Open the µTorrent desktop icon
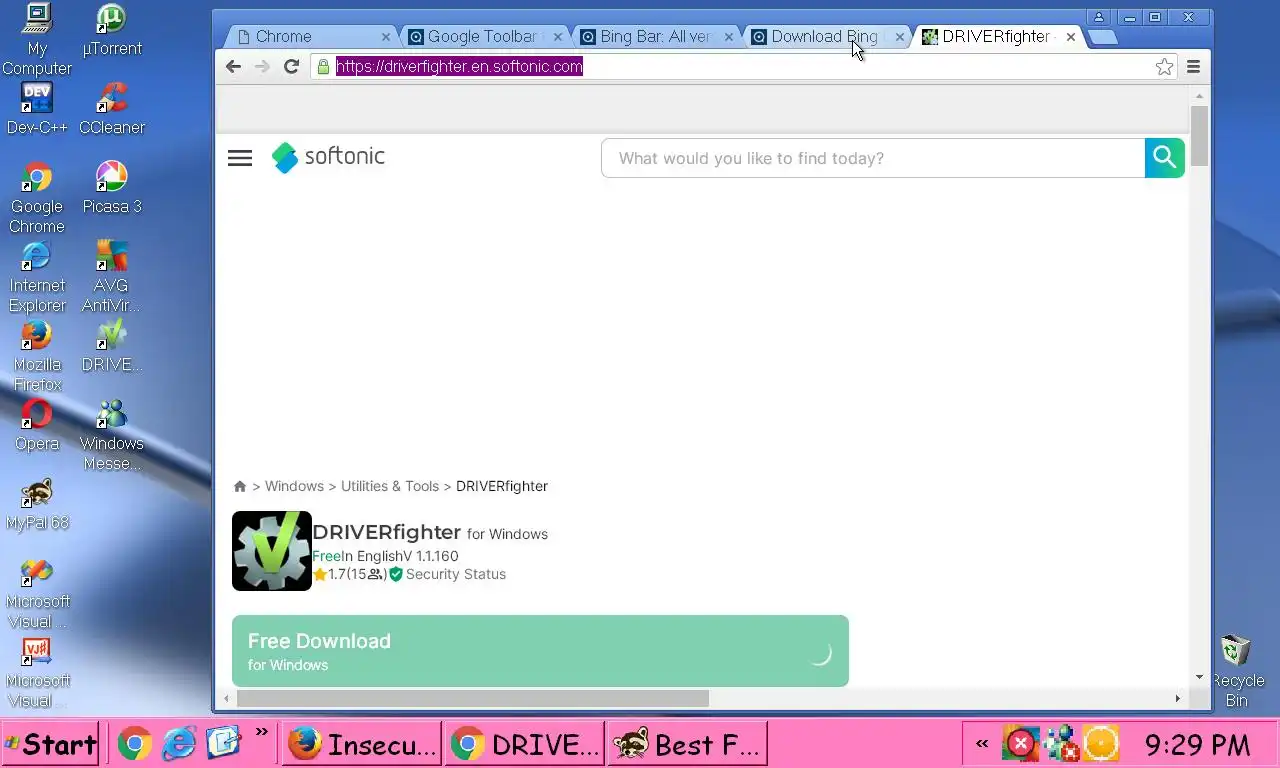Viewport: 1280px width, 768px height. click(x=111, y=30)
